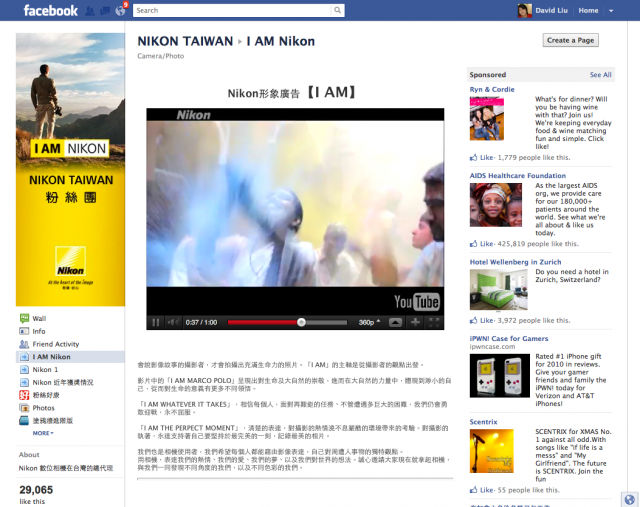The width and height of the screenshot is (640, 507).
Task: Click the Friend Activity people icon
Action: (x=24, y=344)
